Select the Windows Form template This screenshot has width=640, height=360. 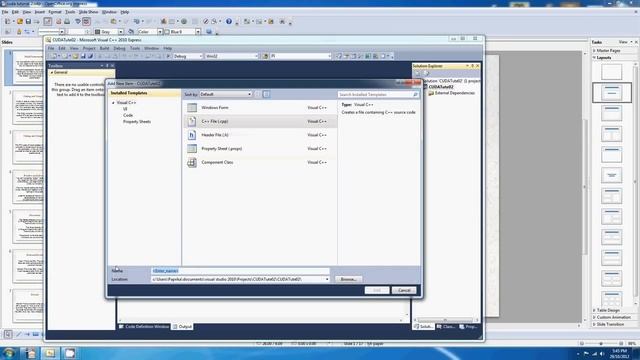pos(260,108)
